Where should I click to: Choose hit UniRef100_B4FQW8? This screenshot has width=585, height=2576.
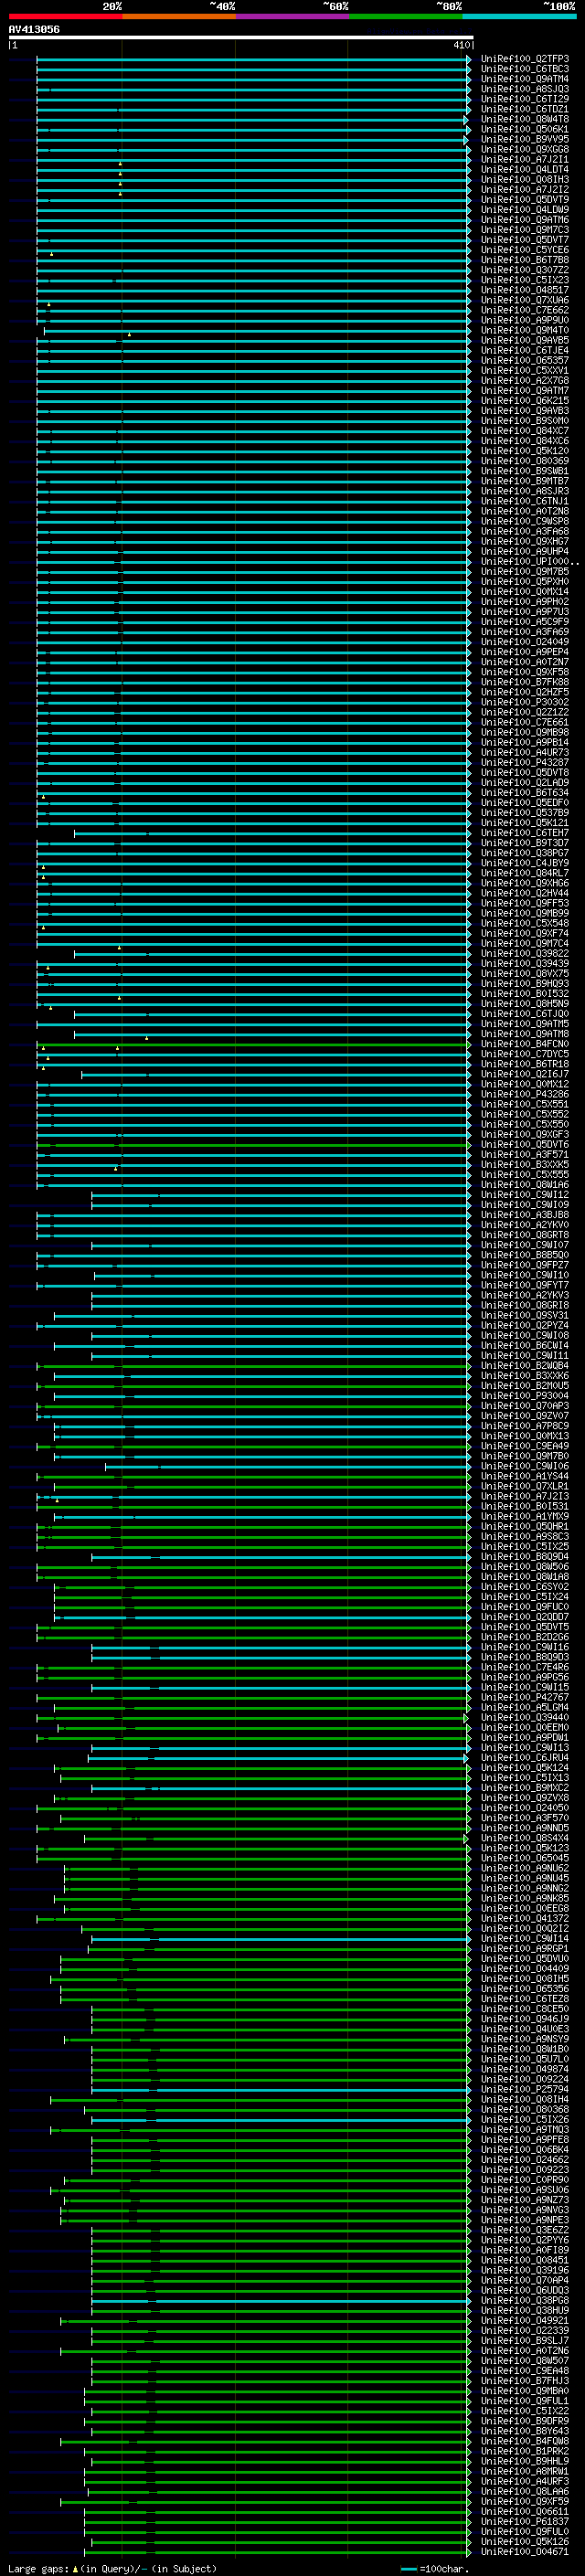[525, 2441]
